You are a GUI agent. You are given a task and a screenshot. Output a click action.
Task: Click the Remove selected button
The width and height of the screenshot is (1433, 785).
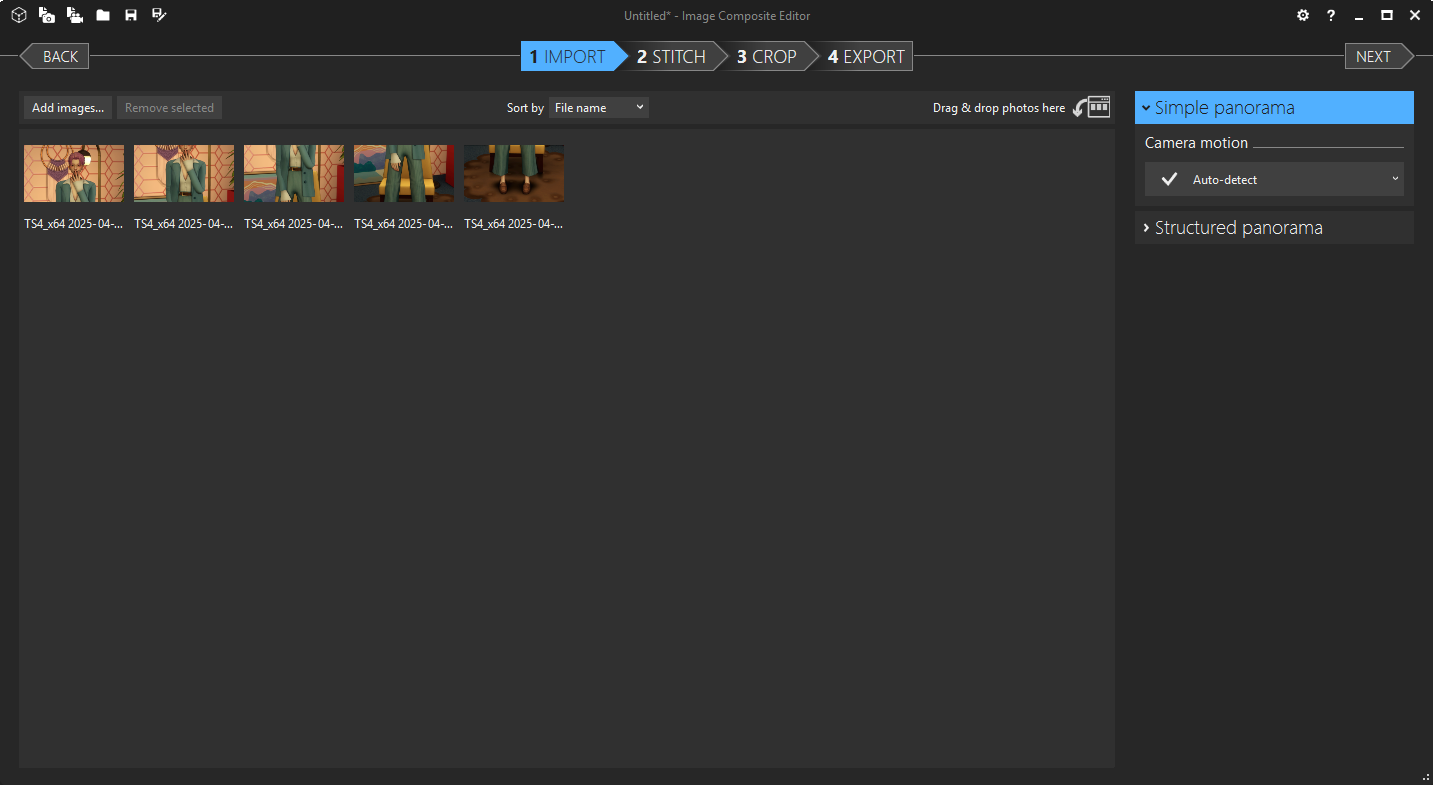169,107
